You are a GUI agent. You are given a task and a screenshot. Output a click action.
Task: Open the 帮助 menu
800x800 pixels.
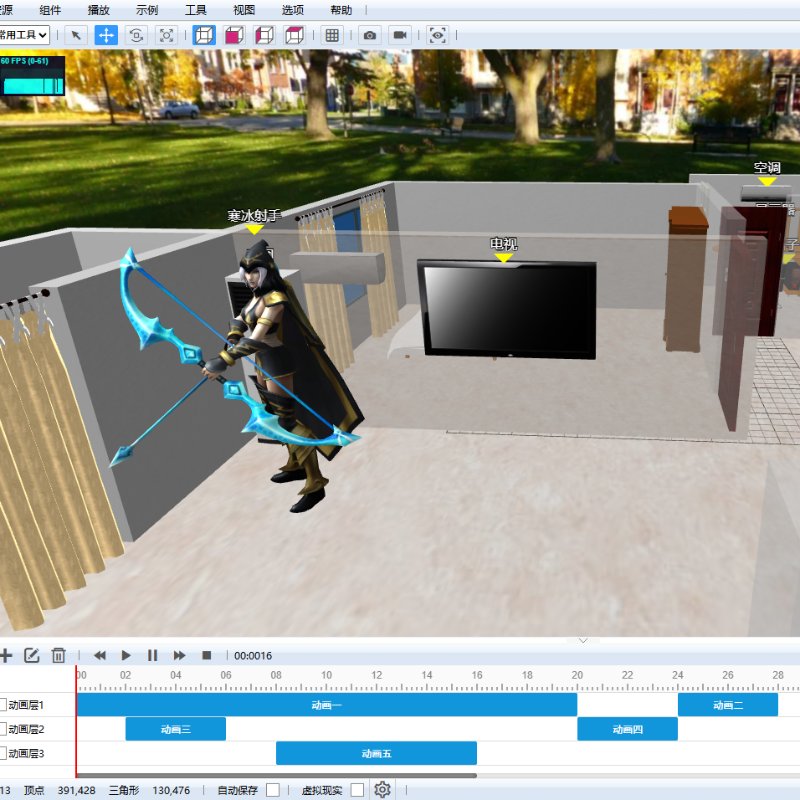click(341, 10)
